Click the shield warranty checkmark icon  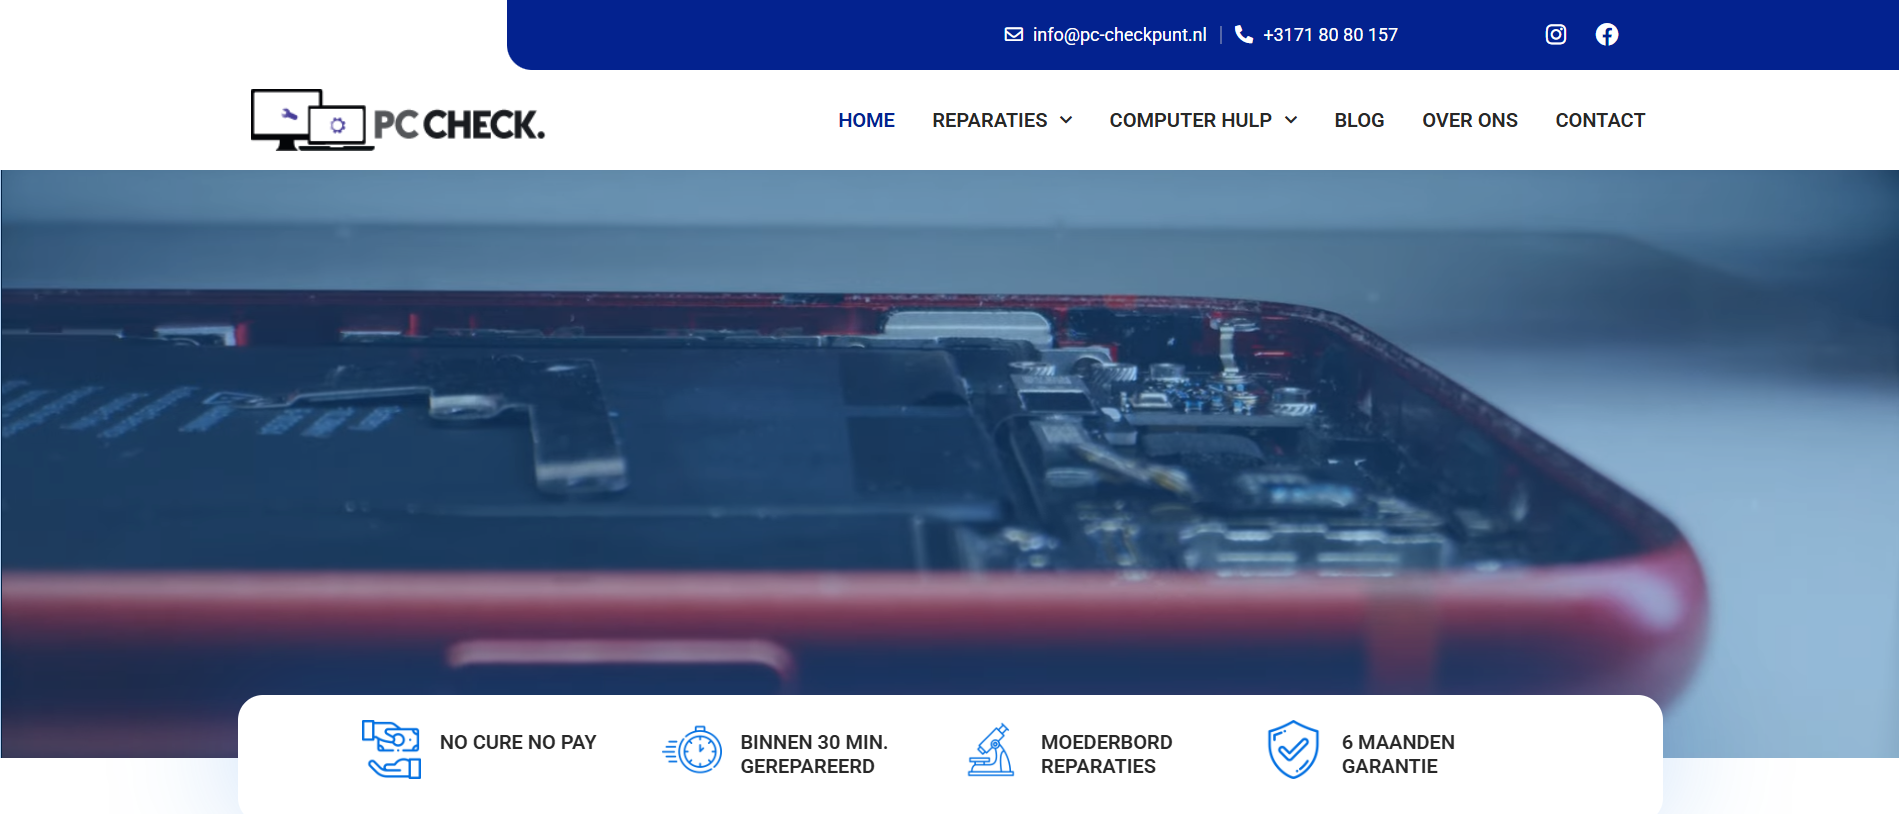coord(1293,750)
